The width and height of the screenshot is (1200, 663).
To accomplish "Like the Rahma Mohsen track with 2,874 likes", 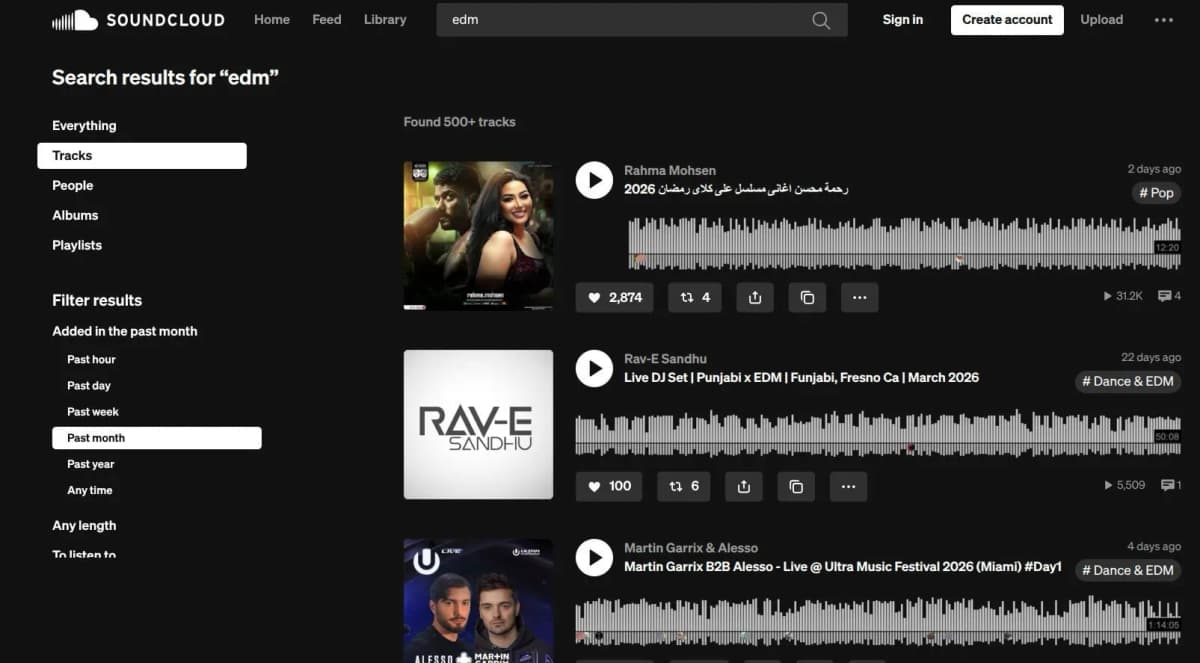I will pyautogui.click(x=614, y=297).
